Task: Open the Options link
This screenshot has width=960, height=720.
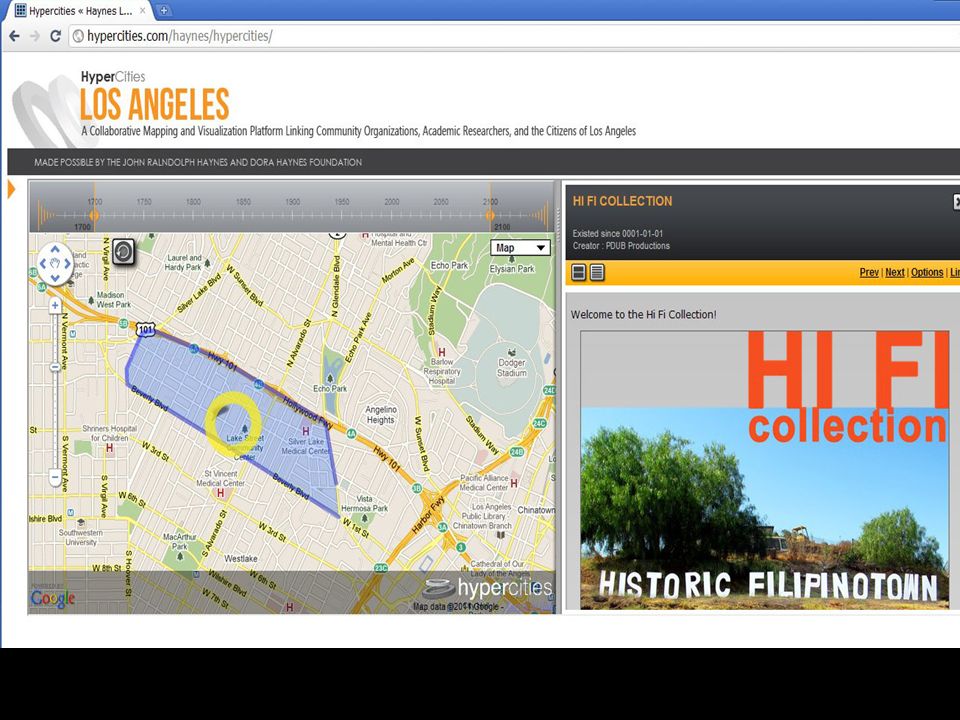Action: 927,272
